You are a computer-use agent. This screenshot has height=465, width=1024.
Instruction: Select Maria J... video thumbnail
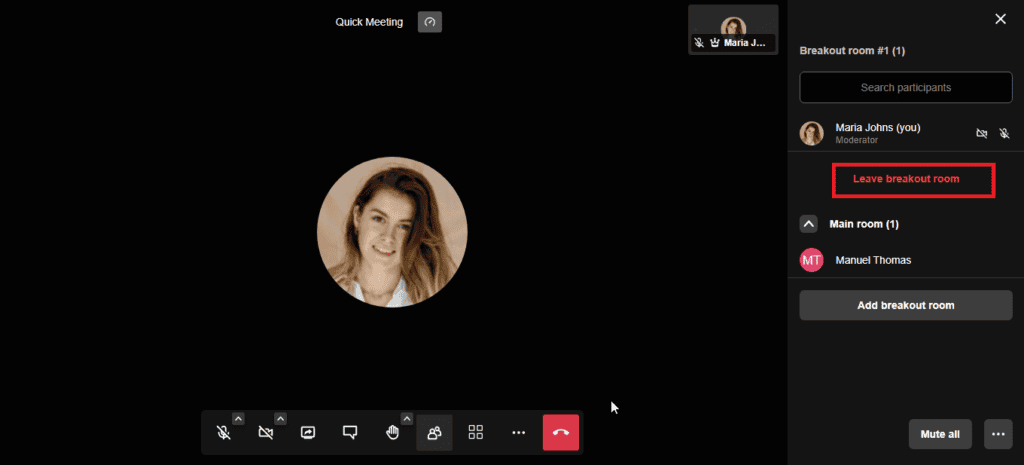733,29
